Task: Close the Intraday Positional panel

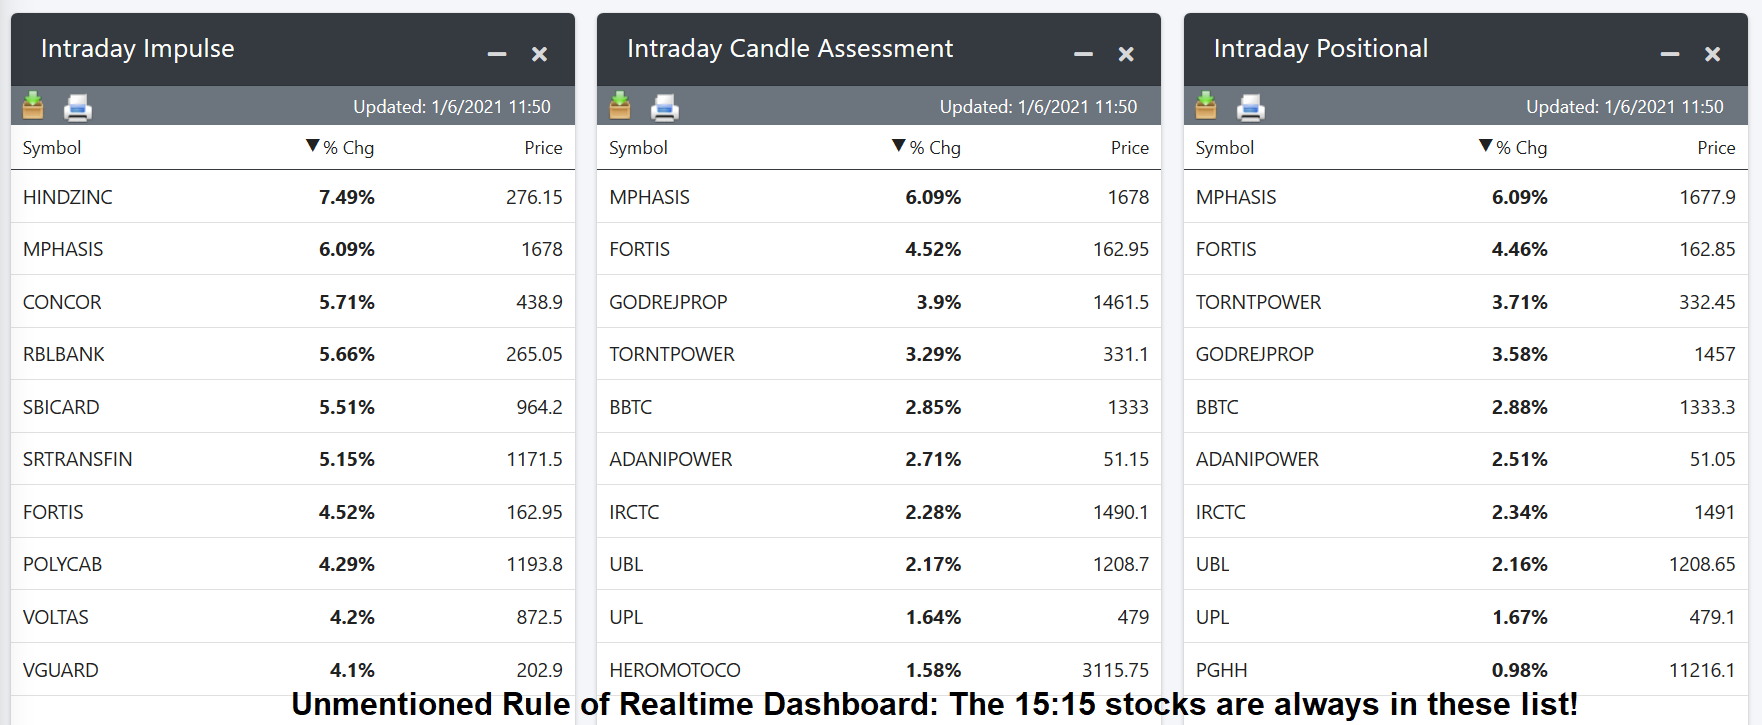Action: coord(1712,54)
